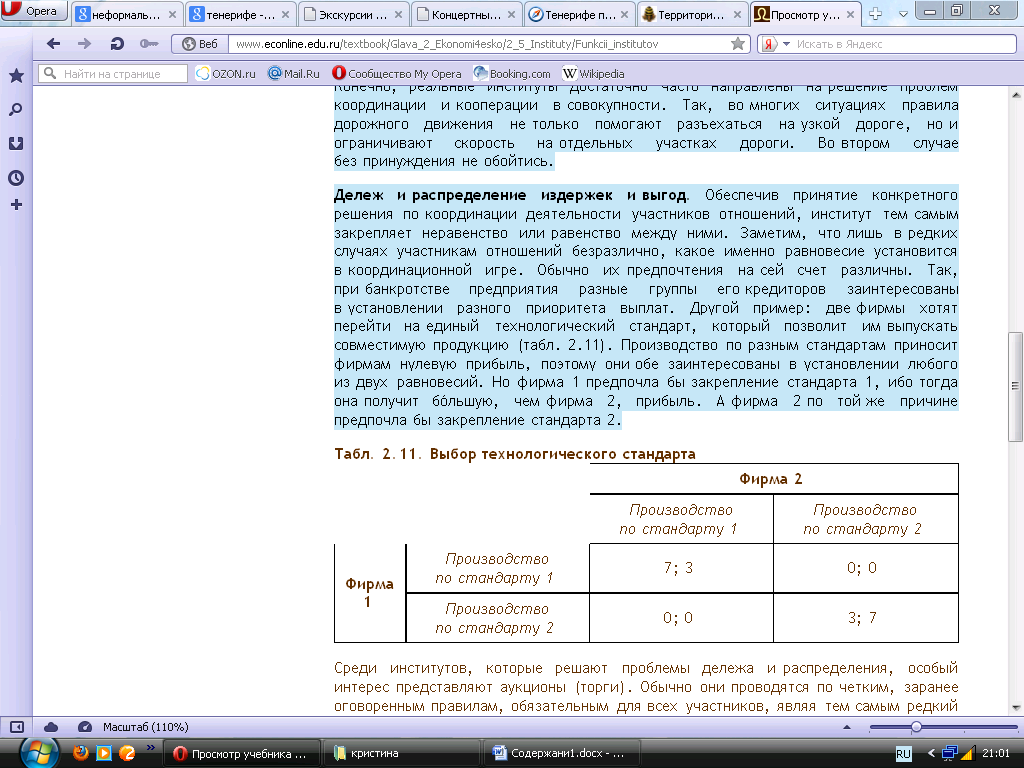The image size is (1024, 768).
Task: Show hidden tray icons arrow
Action: click(x=931, y=754)
